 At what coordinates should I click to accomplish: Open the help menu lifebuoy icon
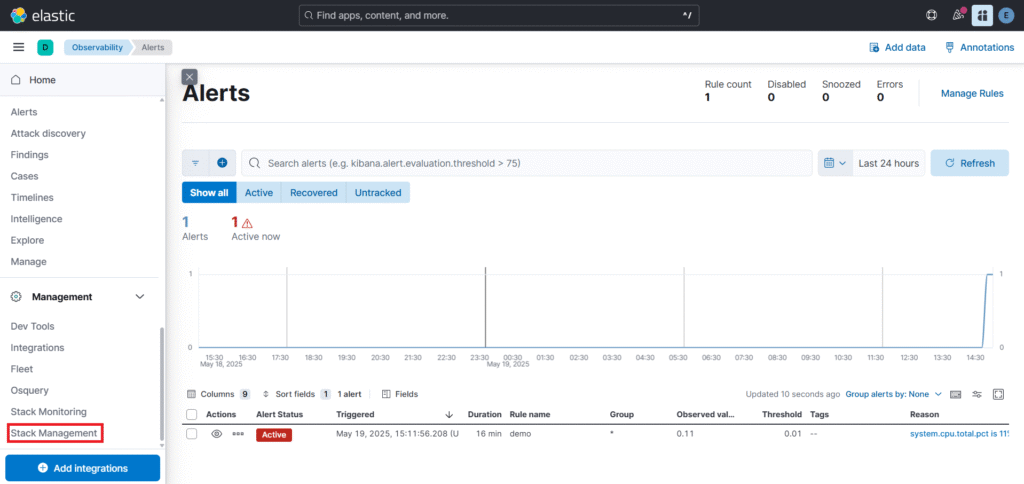pyautogui.click(x=932, y=15)
